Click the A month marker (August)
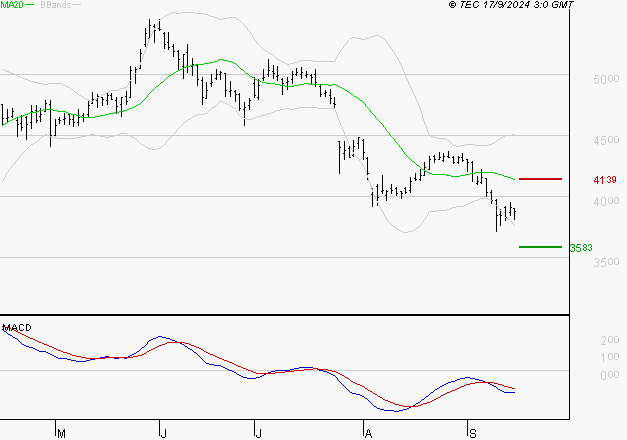627x440 pixels. tap(368, 434)
